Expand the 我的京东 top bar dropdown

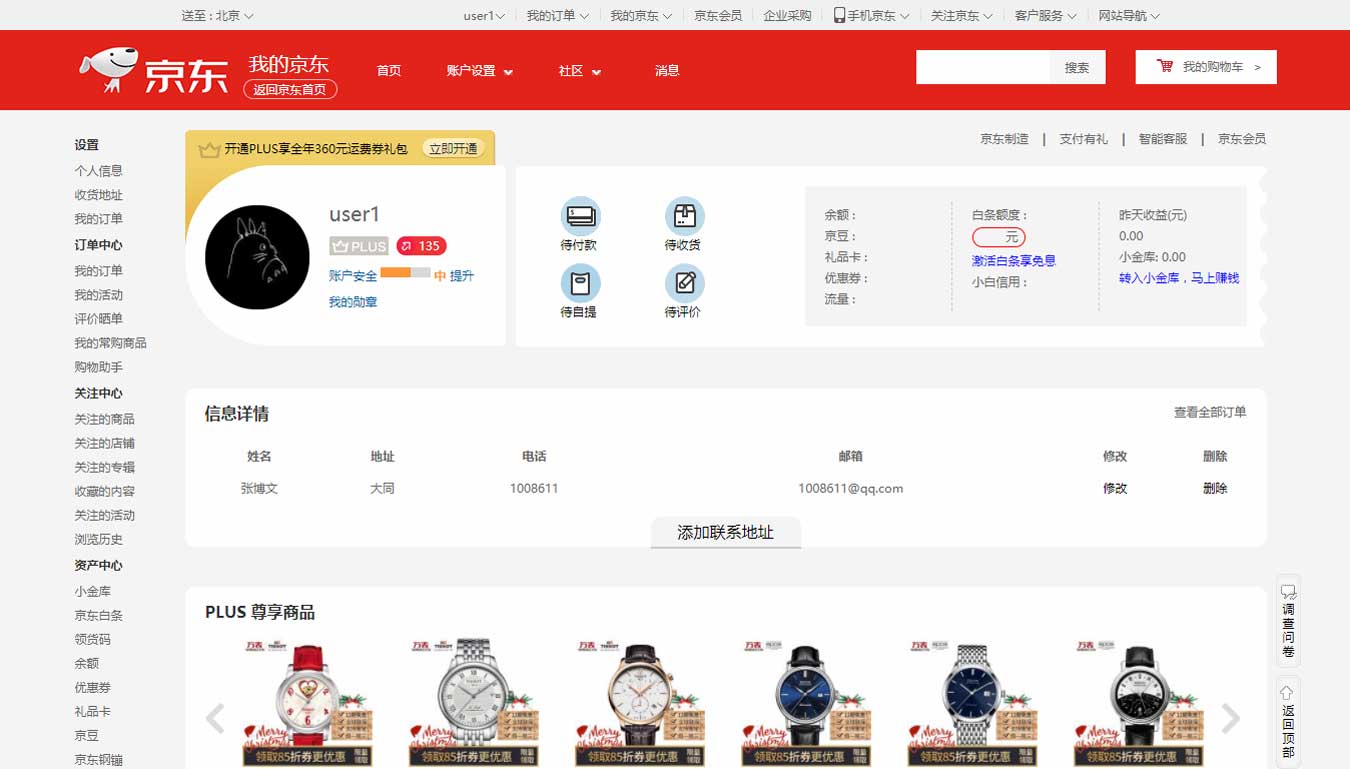pyautogui.click(x=642, y=16)
